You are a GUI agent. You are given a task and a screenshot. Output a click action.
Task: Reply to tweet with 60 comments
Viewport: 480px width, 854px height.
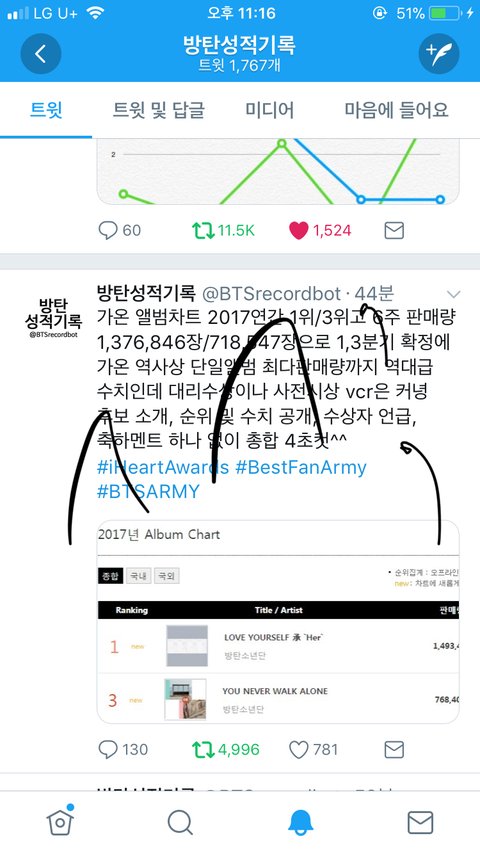120,230
